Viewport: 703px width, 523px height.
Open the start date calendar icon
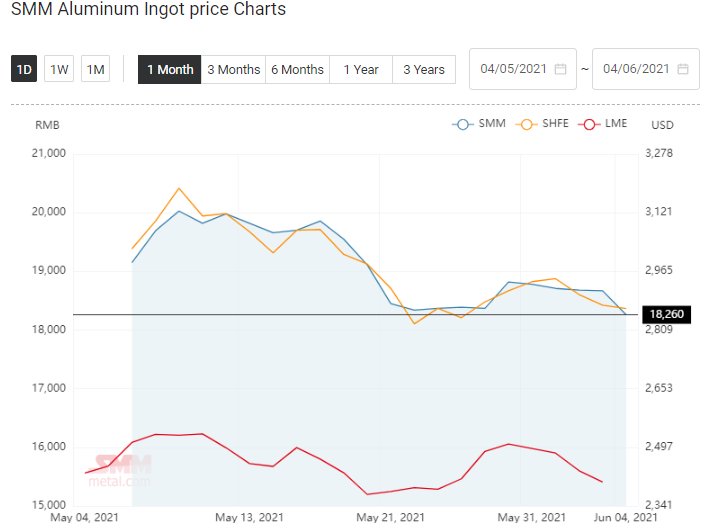coord(560,69)
